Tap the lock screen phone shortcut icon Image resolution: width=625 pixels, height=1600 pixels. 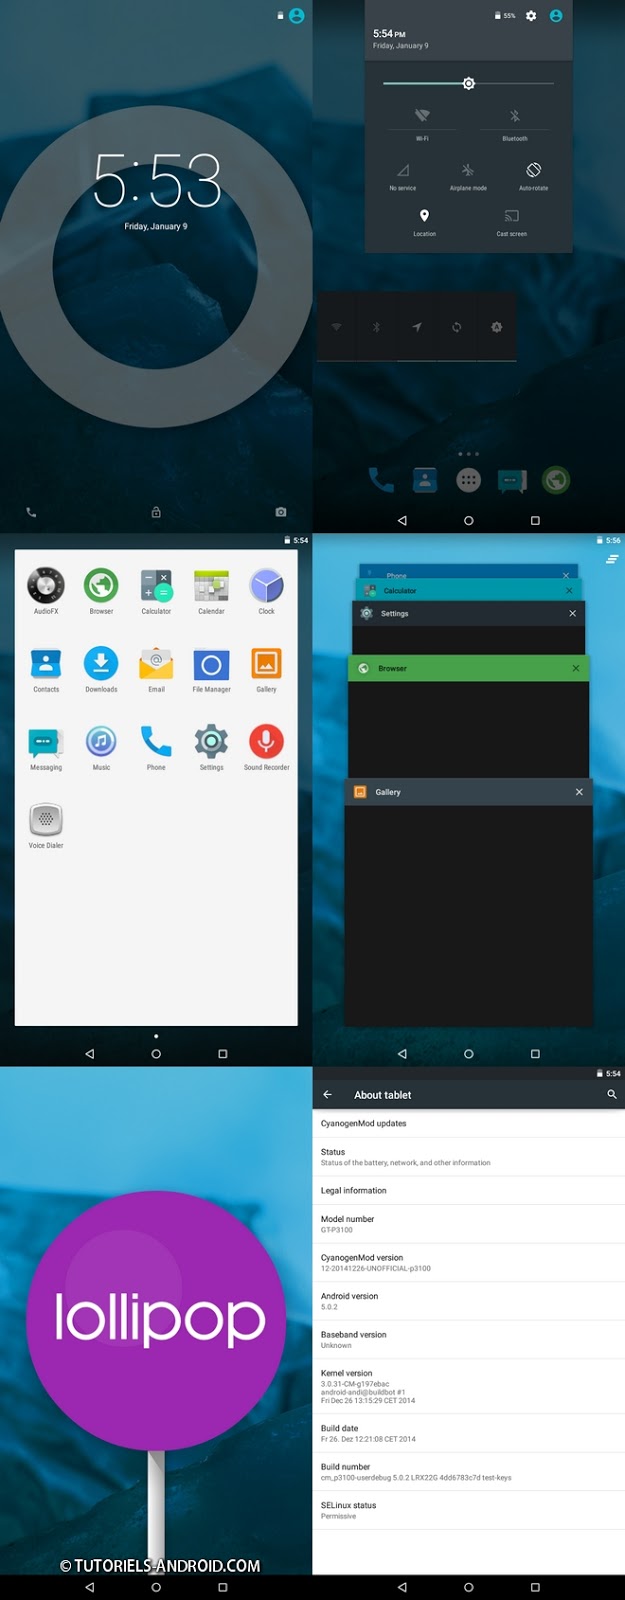tap(31, 512)
